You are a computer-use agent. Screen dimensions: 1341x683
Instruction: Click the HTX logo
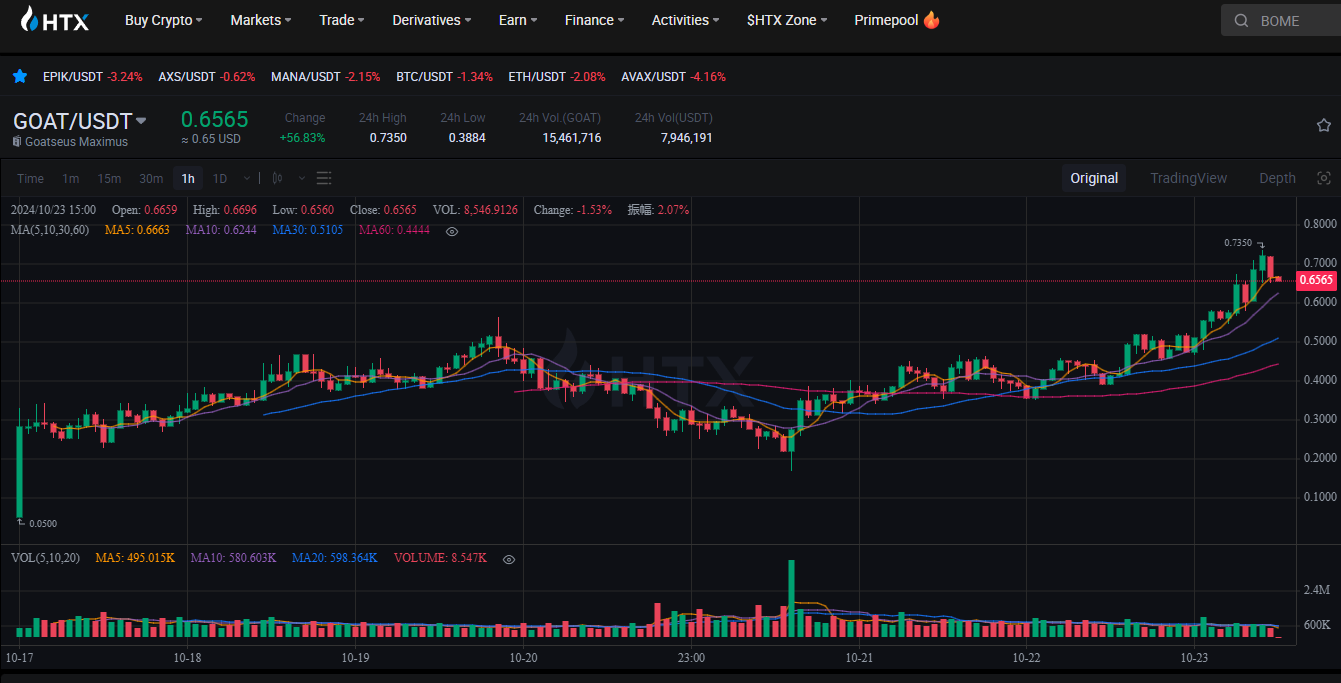[55, 20]
